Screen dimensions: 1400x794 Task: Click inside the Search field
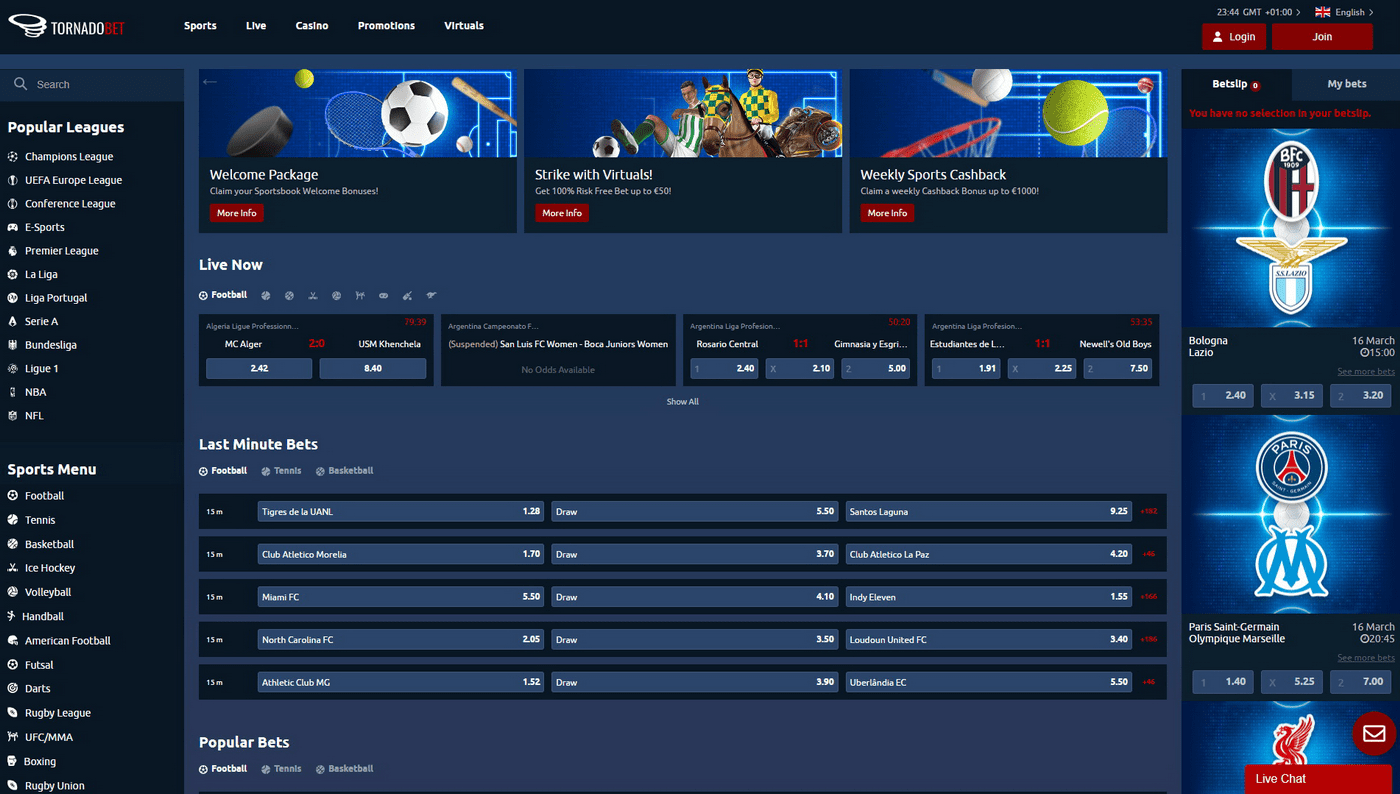point(92,84)
